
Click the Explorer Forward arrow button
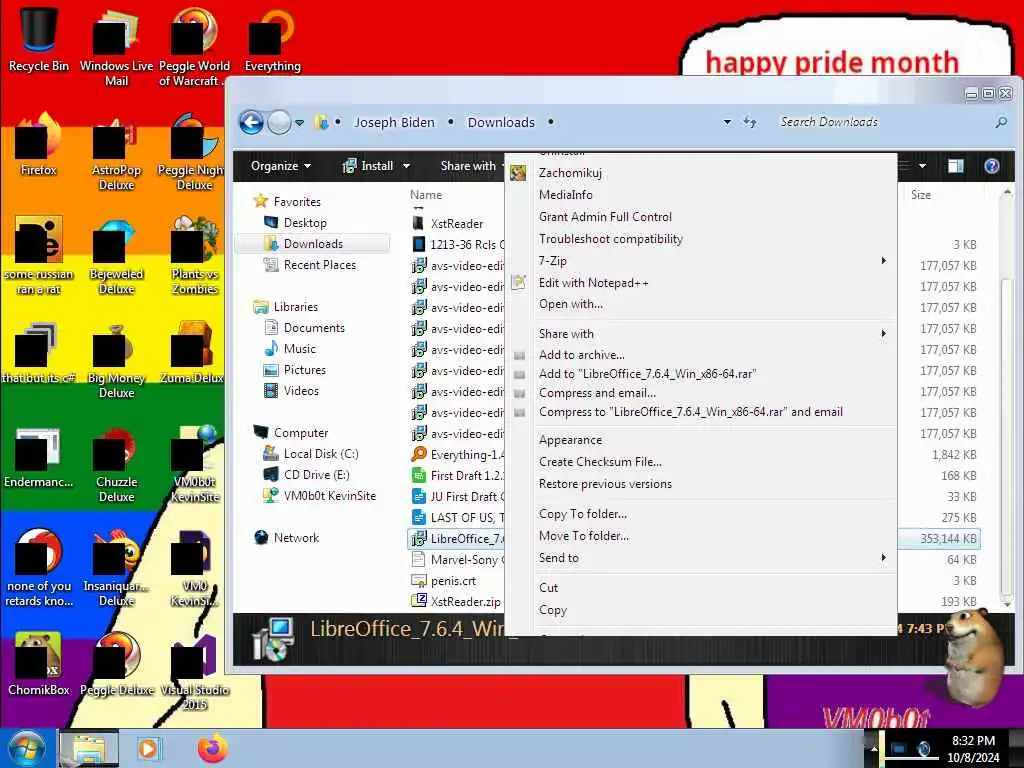tap(280, 122)
